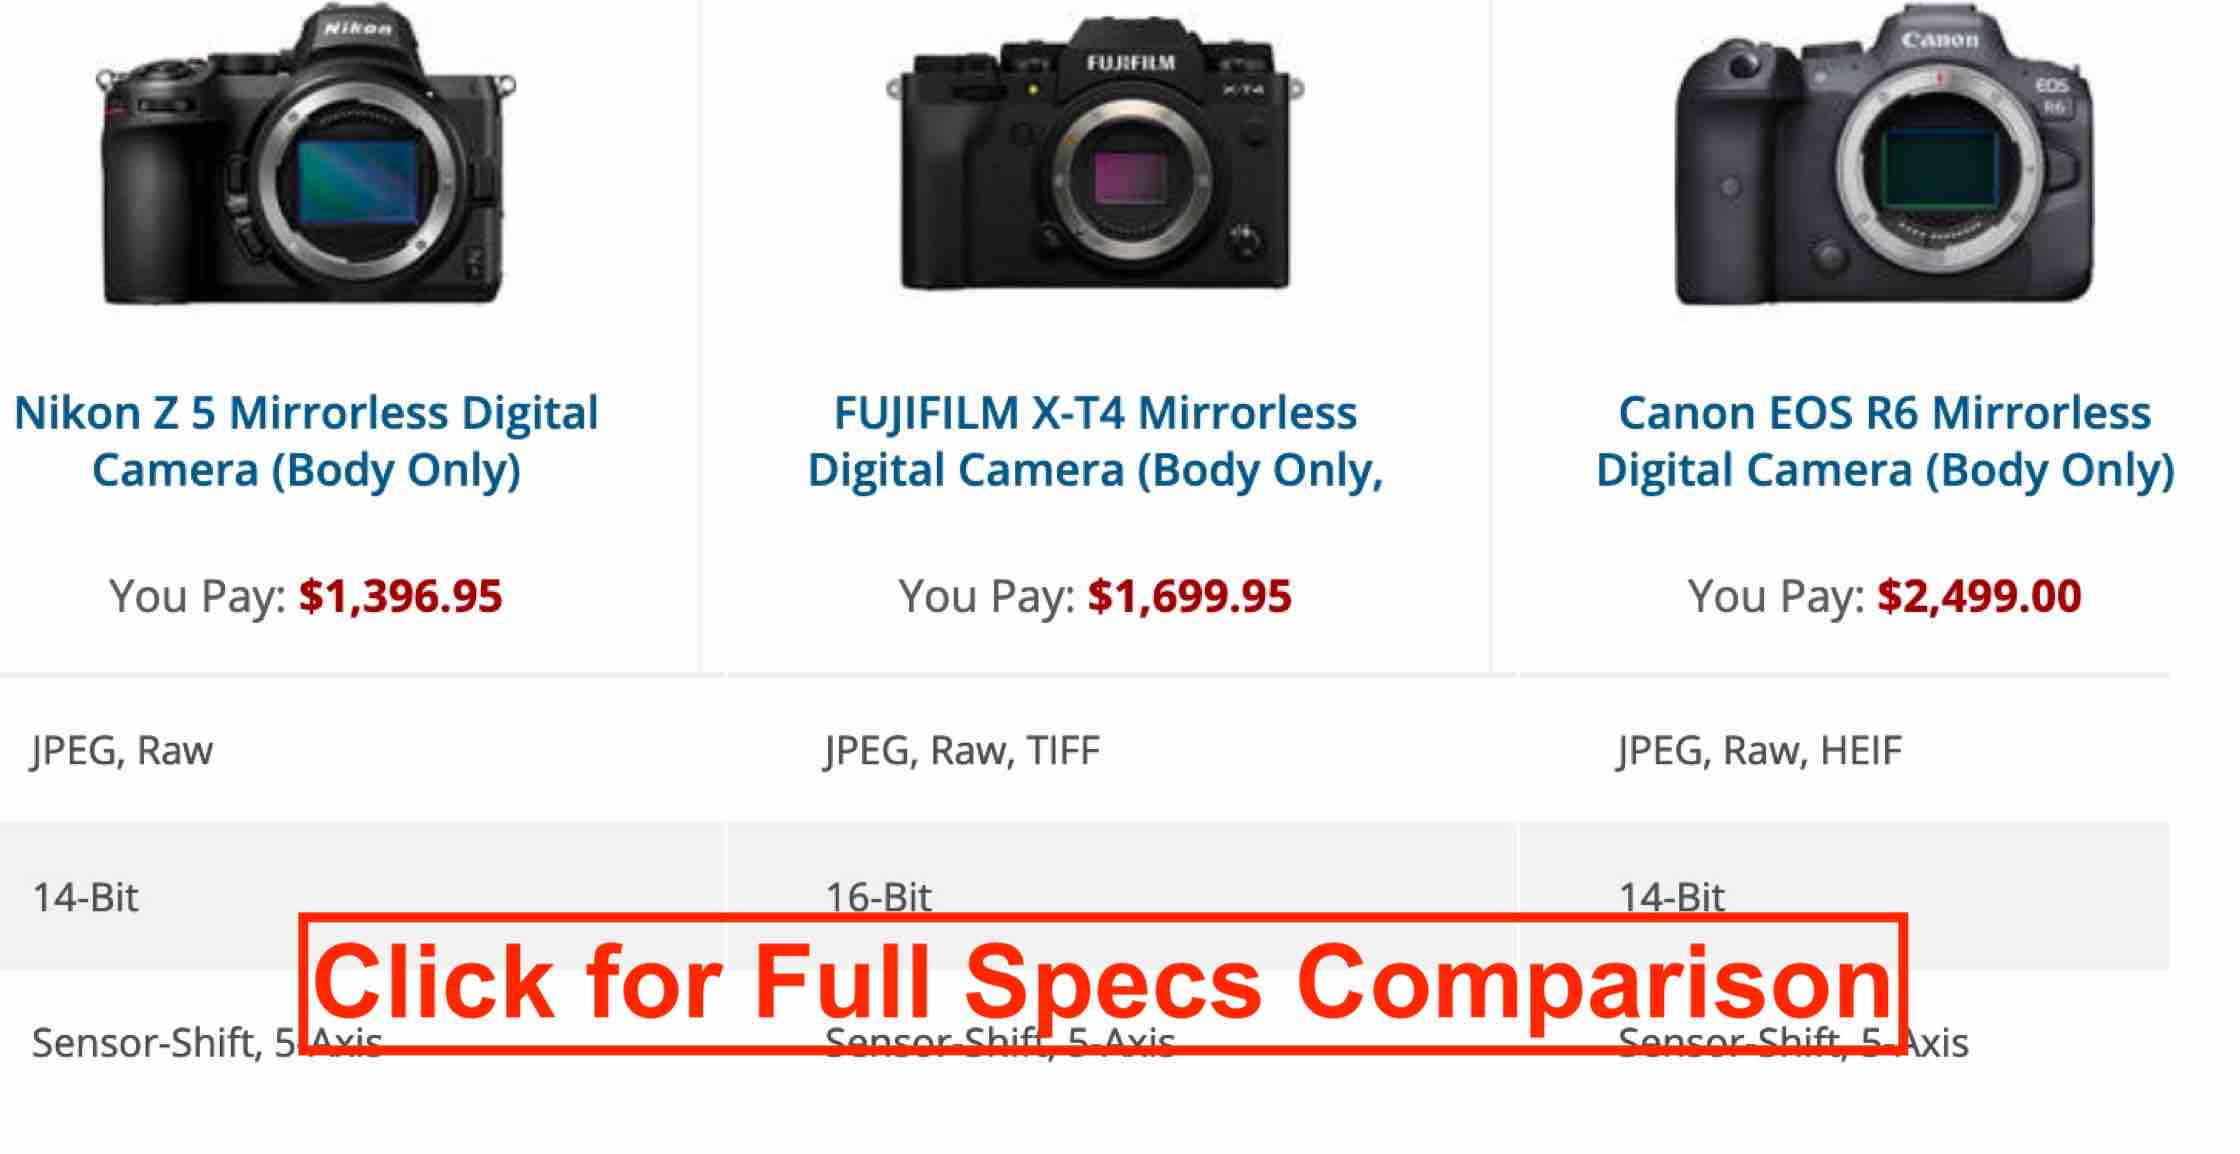The height and width of the screenshot is (1154, 2240).
Task: Open the Canon EOS R6 camera product image
Action: (1884, 155)
